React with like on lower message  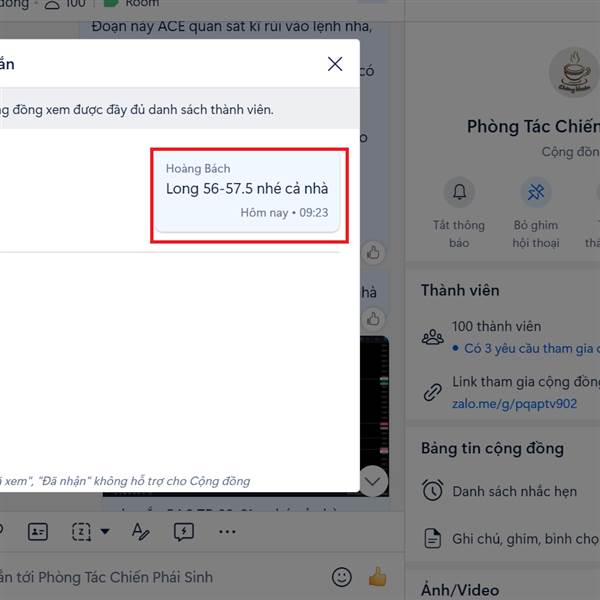point(373,319)
